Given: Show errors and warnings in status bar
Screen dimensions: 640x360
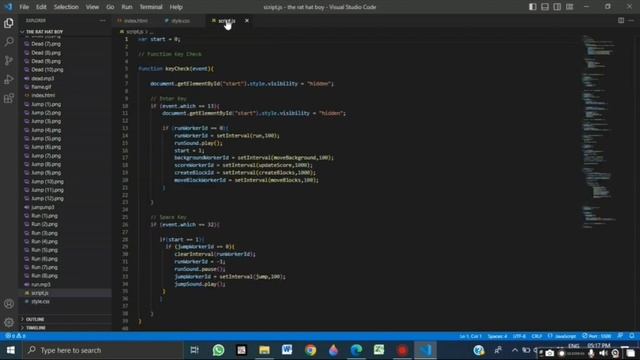Looking at the screenshot, I should pos(15,336).
